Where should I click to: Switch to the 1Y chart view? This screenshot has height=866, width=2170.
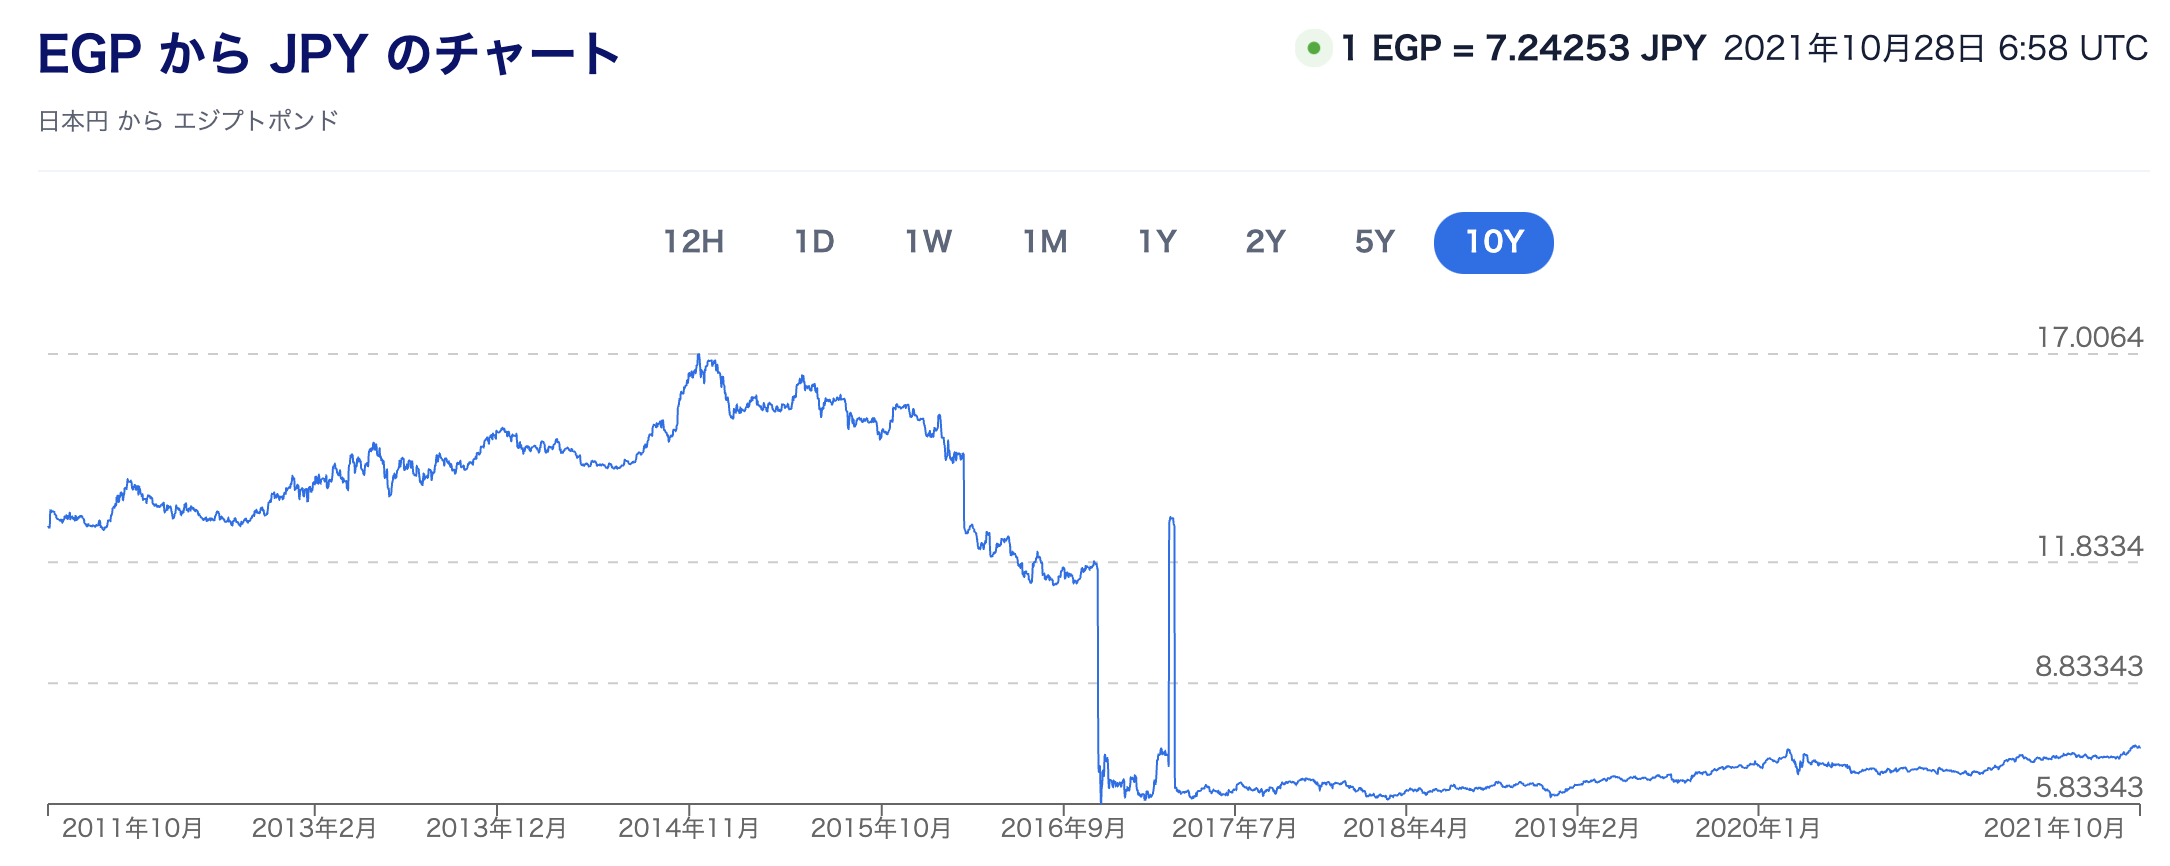pos(1157,242)
